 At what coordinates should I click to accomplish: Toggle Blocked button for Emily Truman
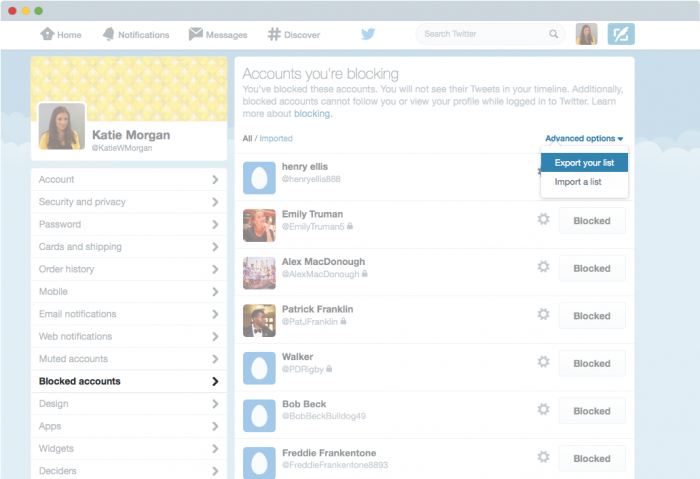591,221
